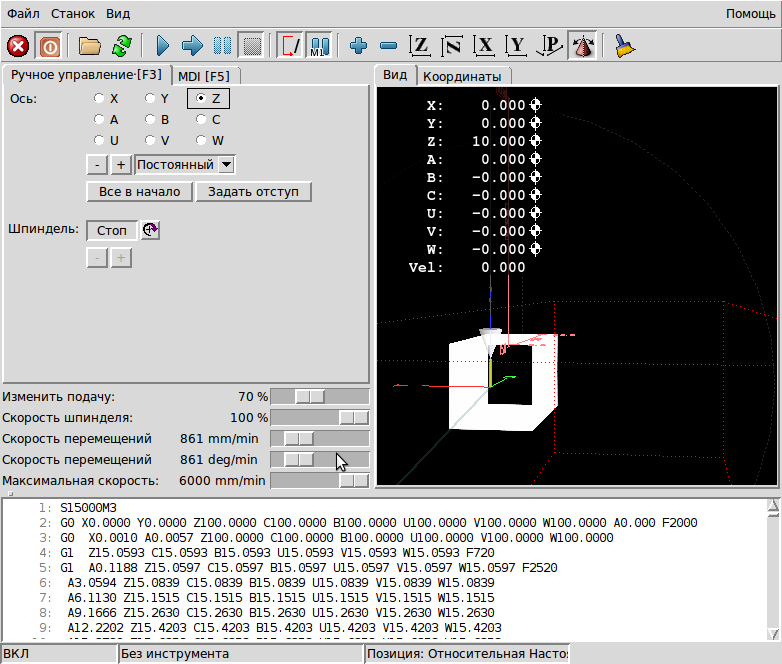Clear the live plot with broom icon
The height and width of the screenshot is (664, 782).
626,46
